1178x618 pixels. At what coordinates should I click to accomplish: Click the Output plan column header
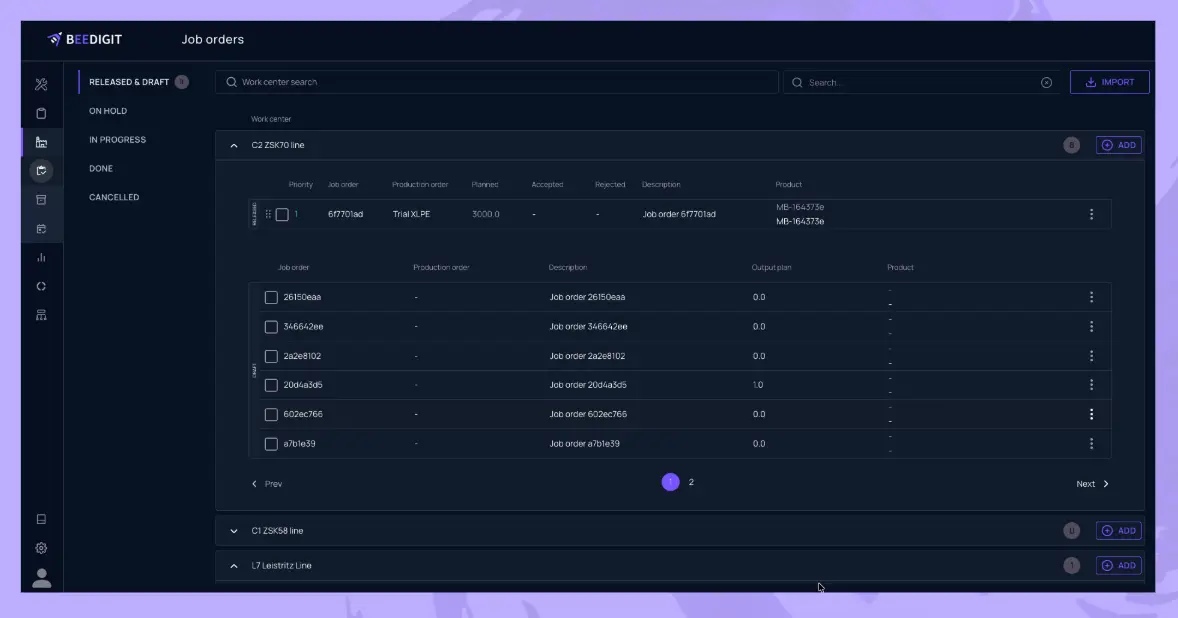coord(772,267)
